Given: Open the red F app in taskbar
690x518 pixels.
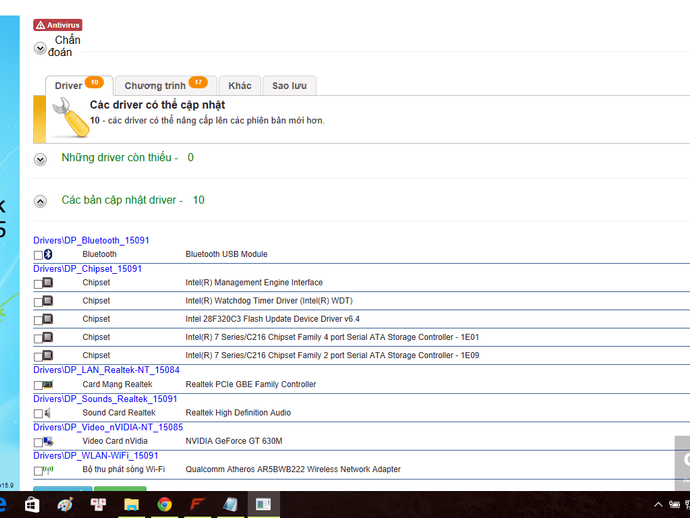Looking at the screenshot, I should click(197, 504).
